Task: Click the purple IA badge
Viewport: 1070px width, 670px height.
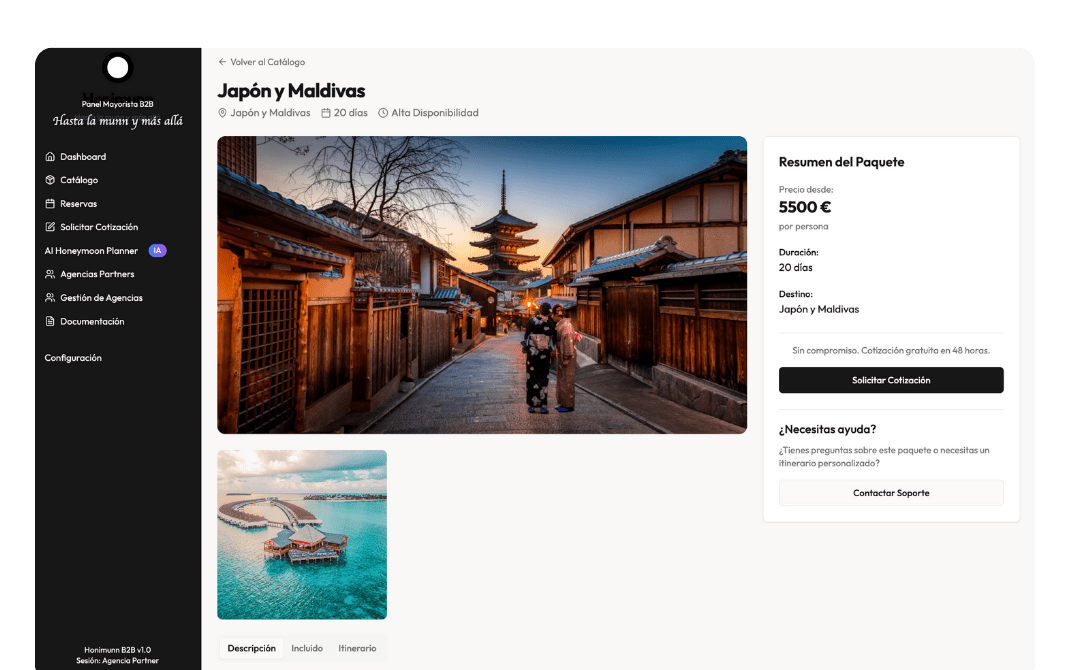Action: tap(157, 251)
